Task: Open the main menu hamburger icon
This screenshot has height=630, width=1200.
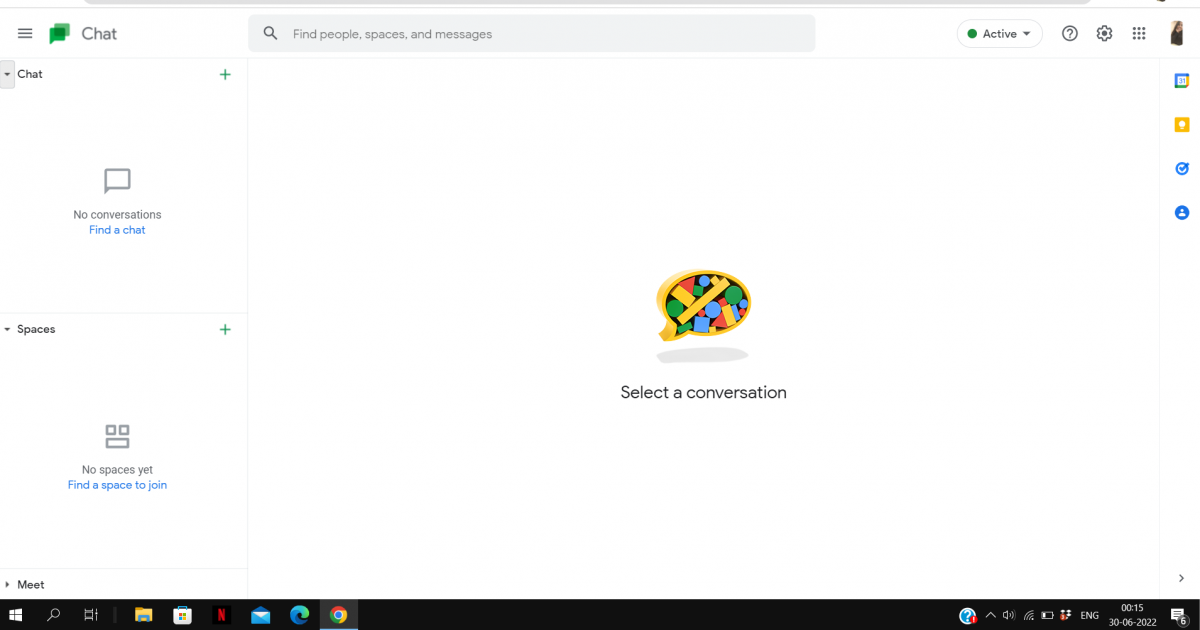Action: pyautogui.click(x=25, y=33)
